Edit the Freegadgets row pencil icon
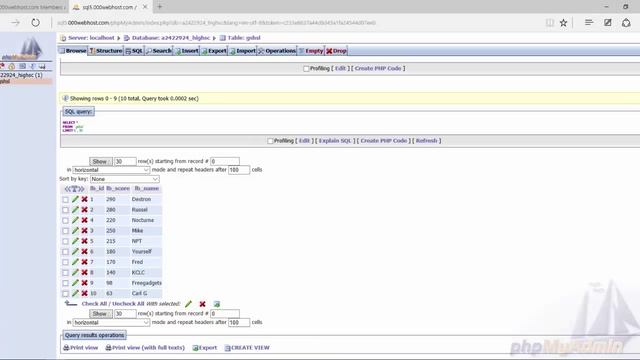 click(75, 283)
